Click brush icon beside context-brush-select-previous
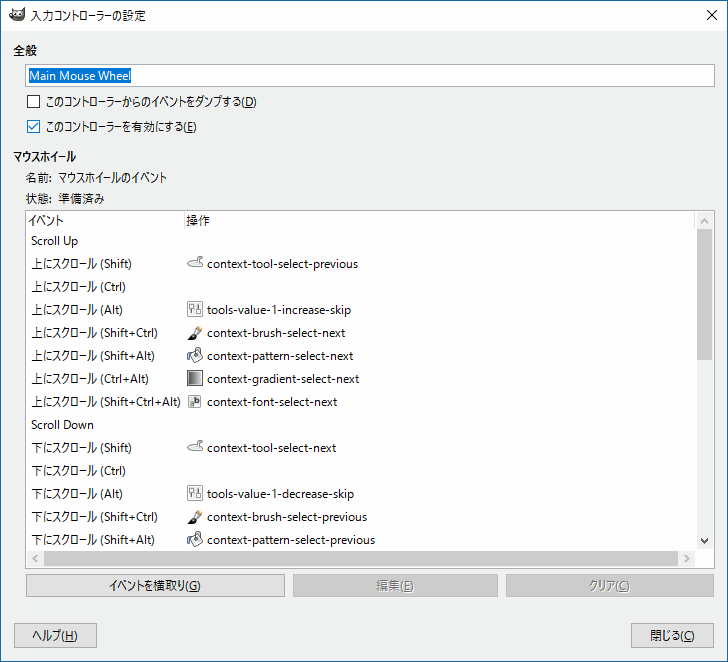Screen dimensions: 728x662 coord(195,516)
